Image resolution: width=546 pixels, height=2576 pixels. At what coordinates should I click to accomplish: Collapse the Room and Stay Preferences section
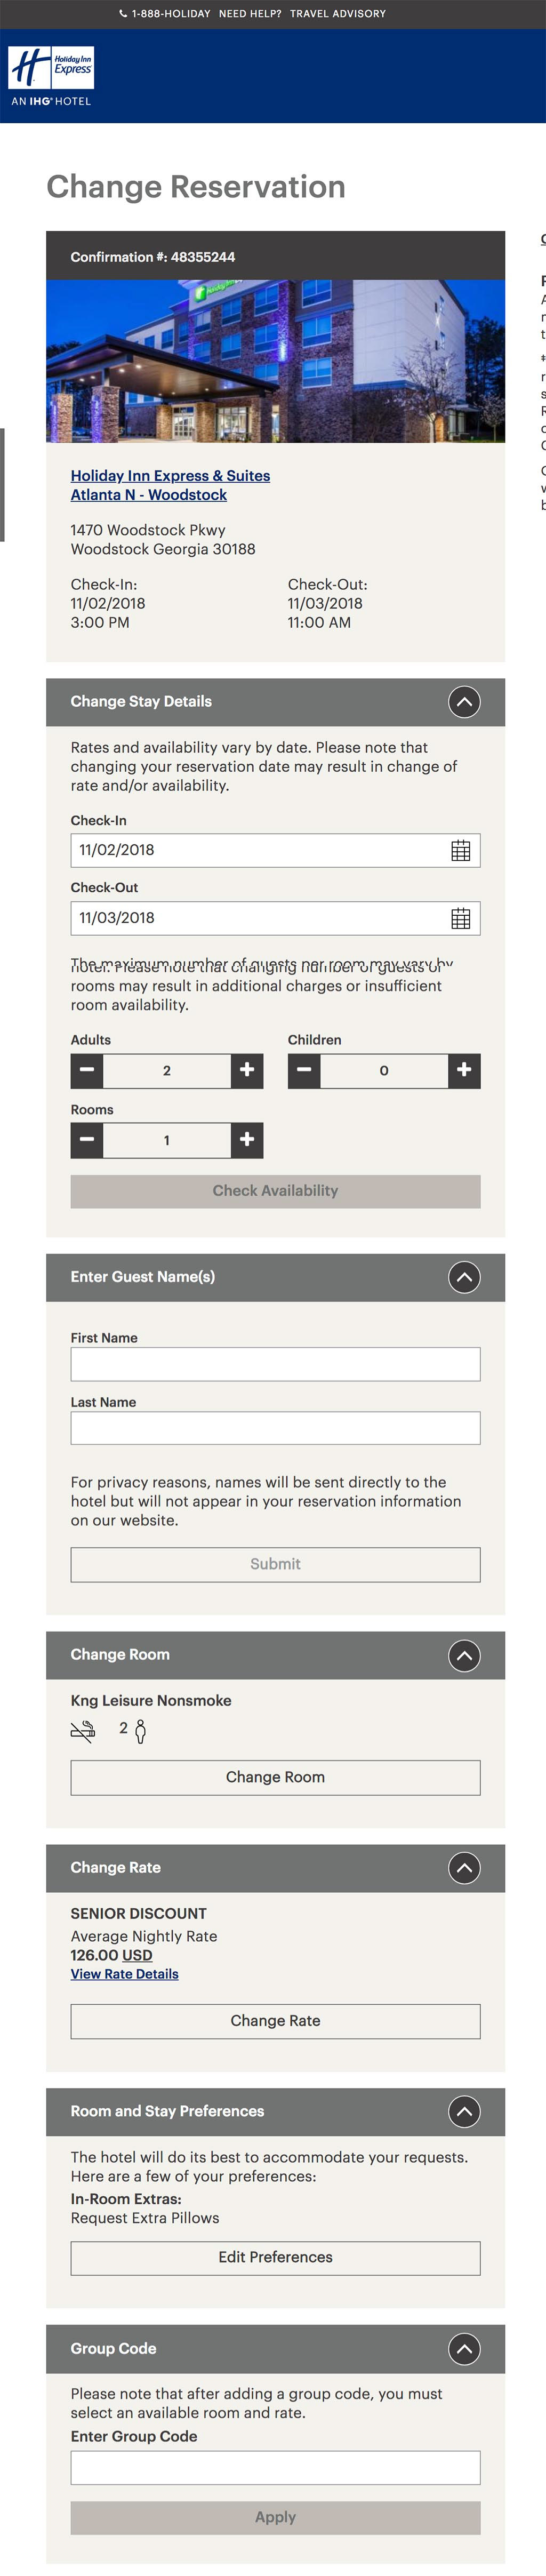point(464,2111)
